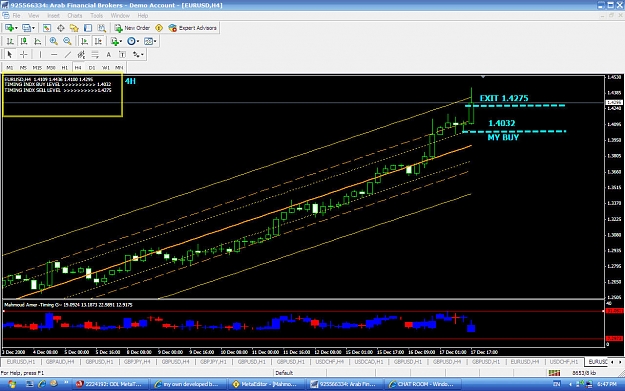
Task: Open the Help menu
Action: coord(143,16)
